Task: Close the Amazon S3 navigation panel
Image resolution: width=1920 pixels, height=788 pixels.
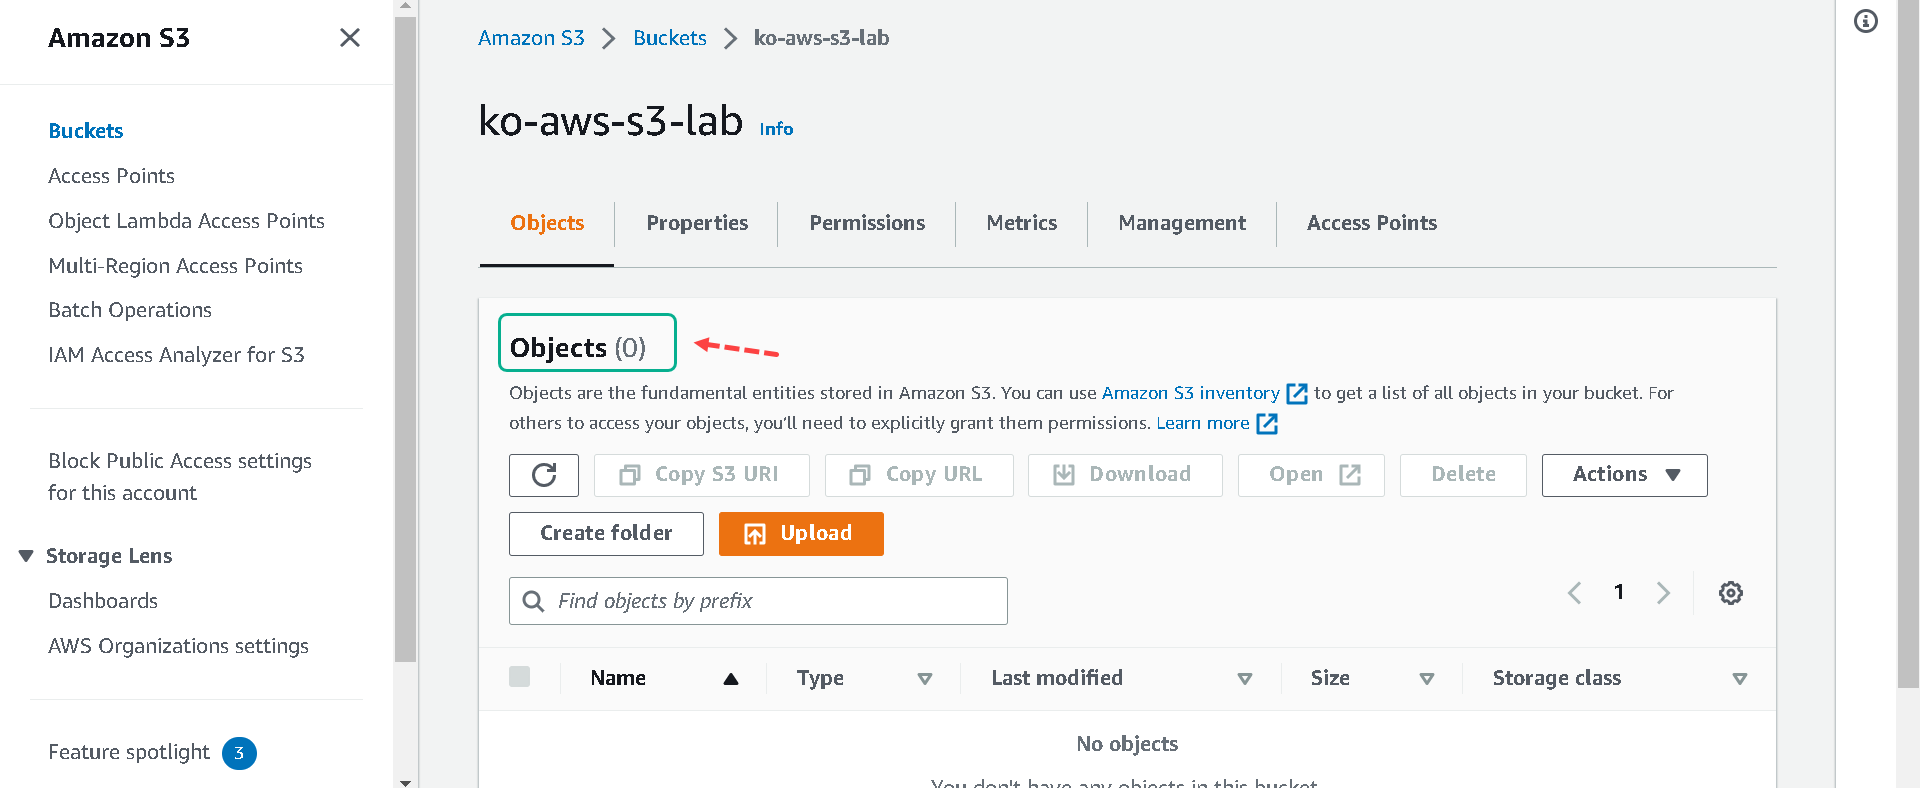Action: (x=349, y=38)
